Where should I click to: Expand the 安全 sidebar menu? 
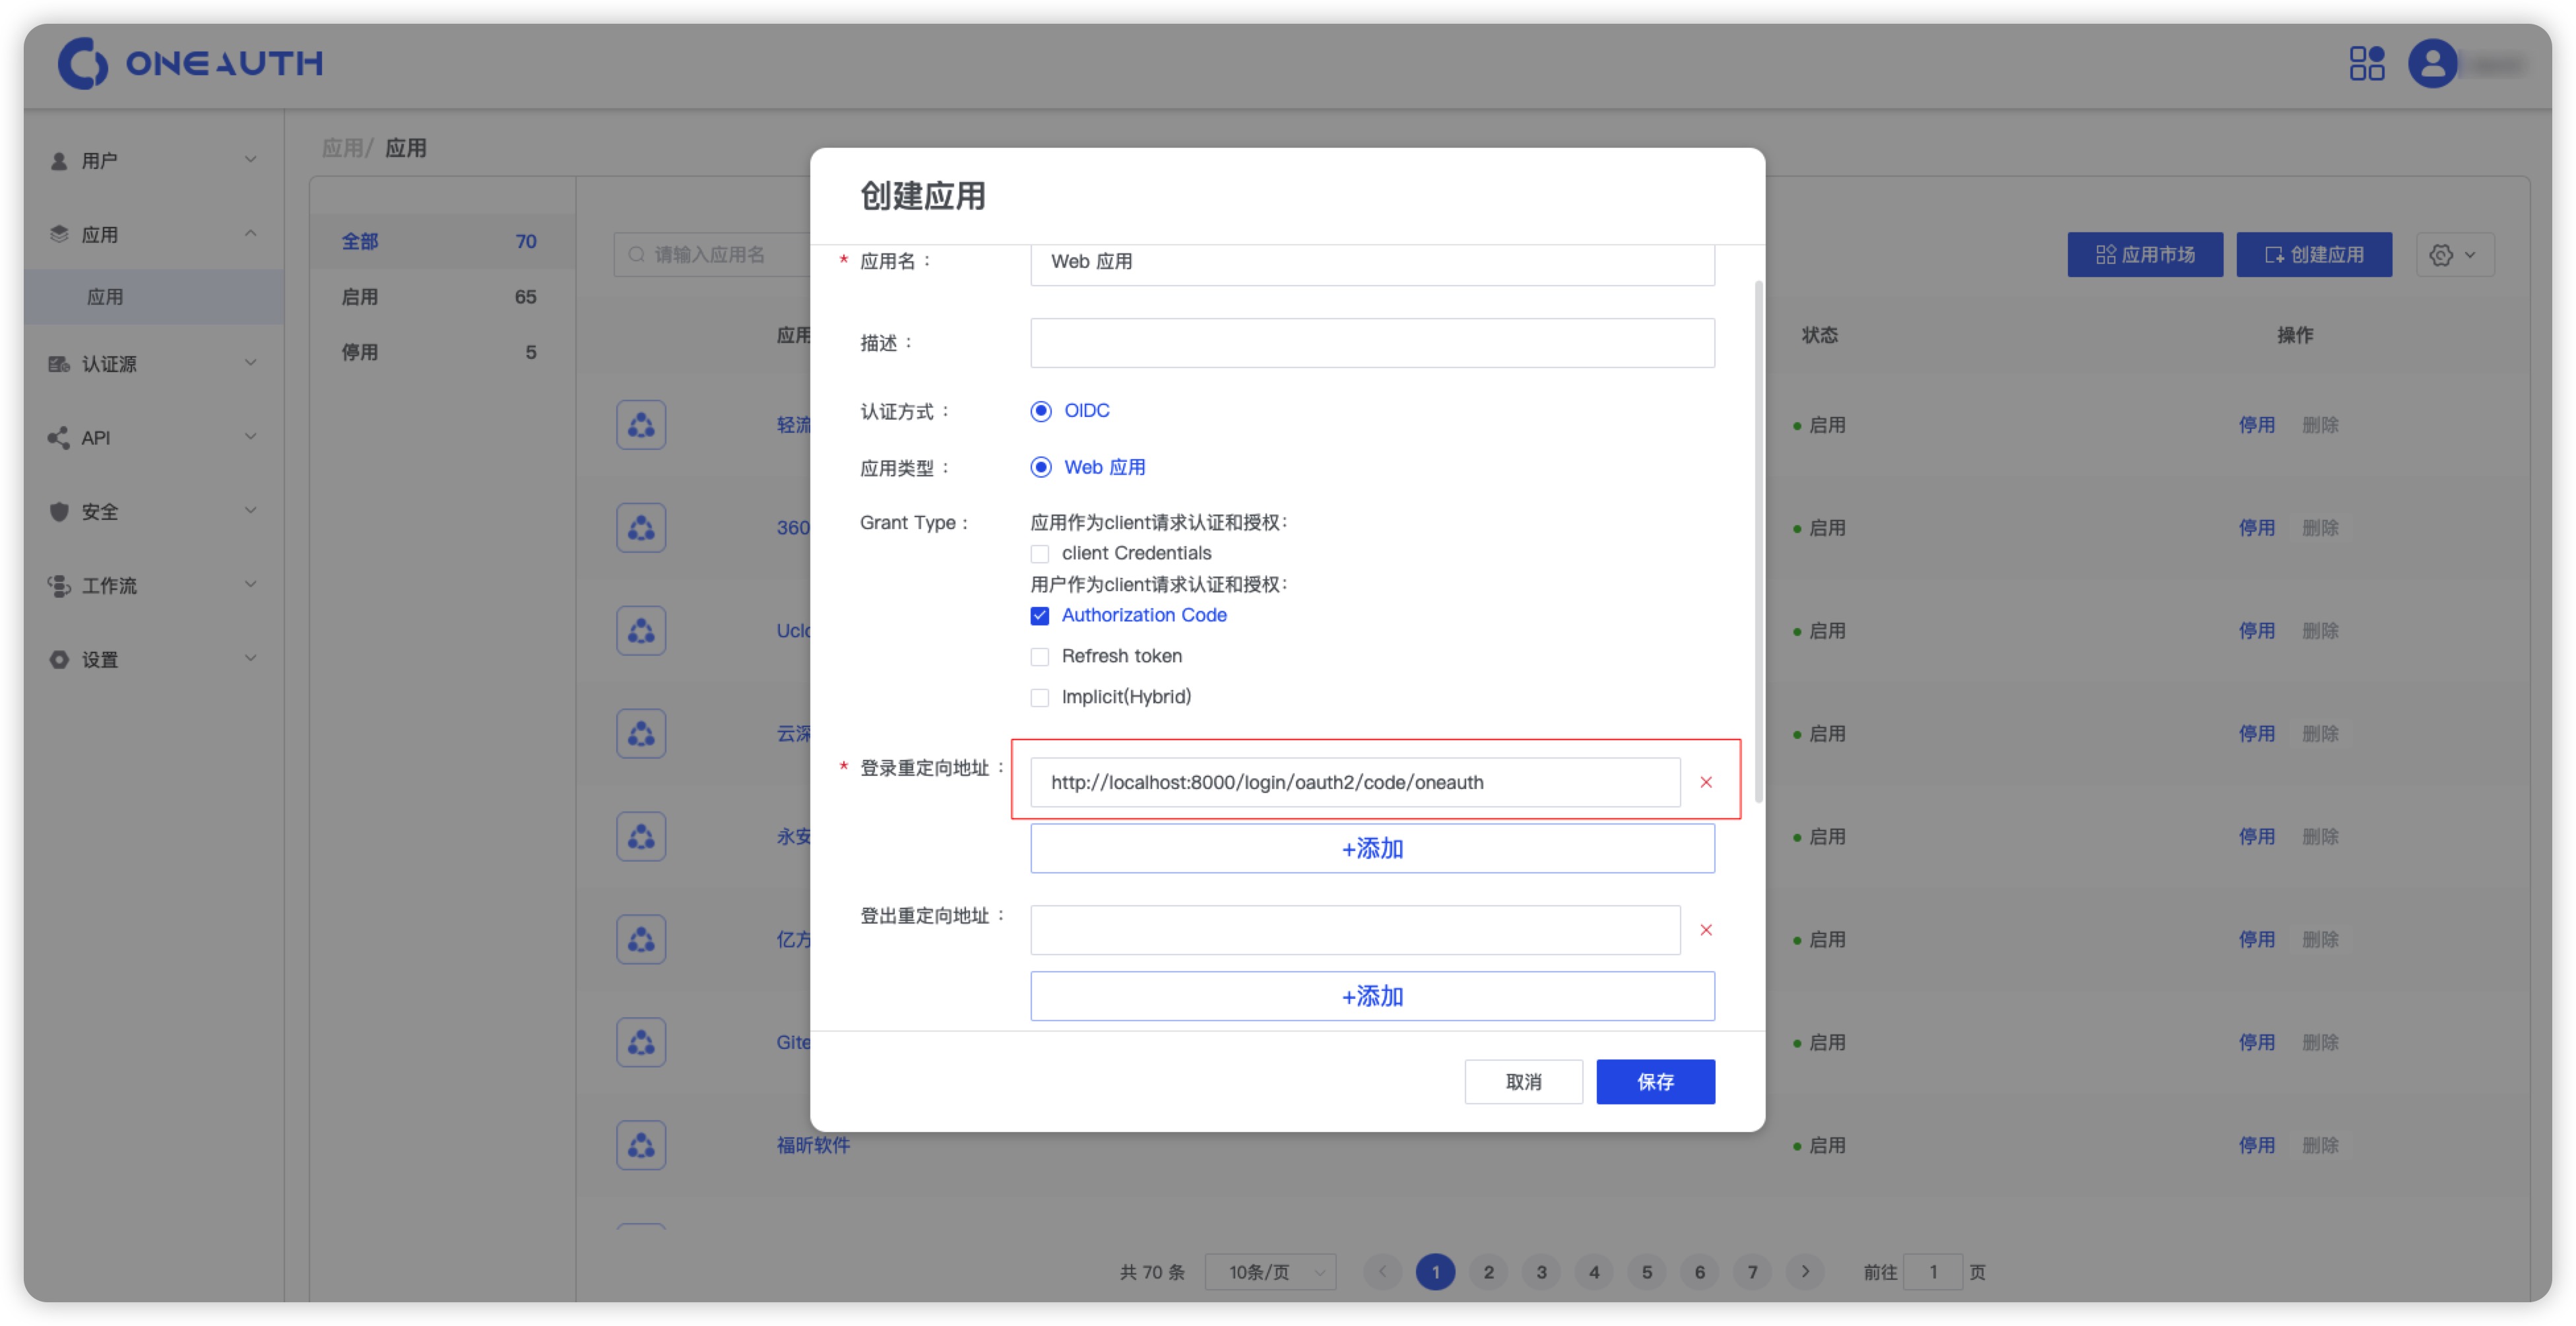tap(251, 511)
